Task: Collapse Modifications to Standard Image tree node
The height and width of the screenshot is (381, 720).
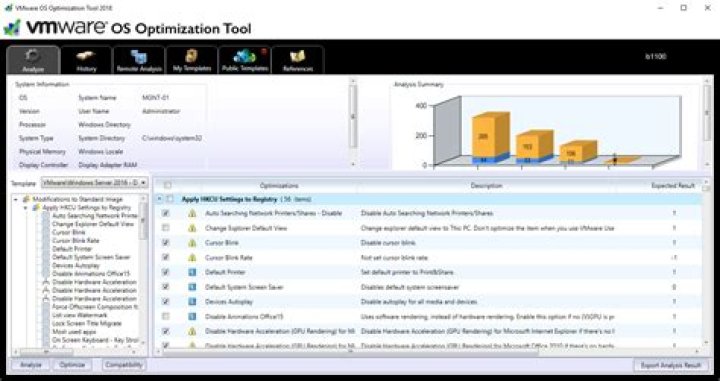Action: pyautogui.click(x=16, y=199)
